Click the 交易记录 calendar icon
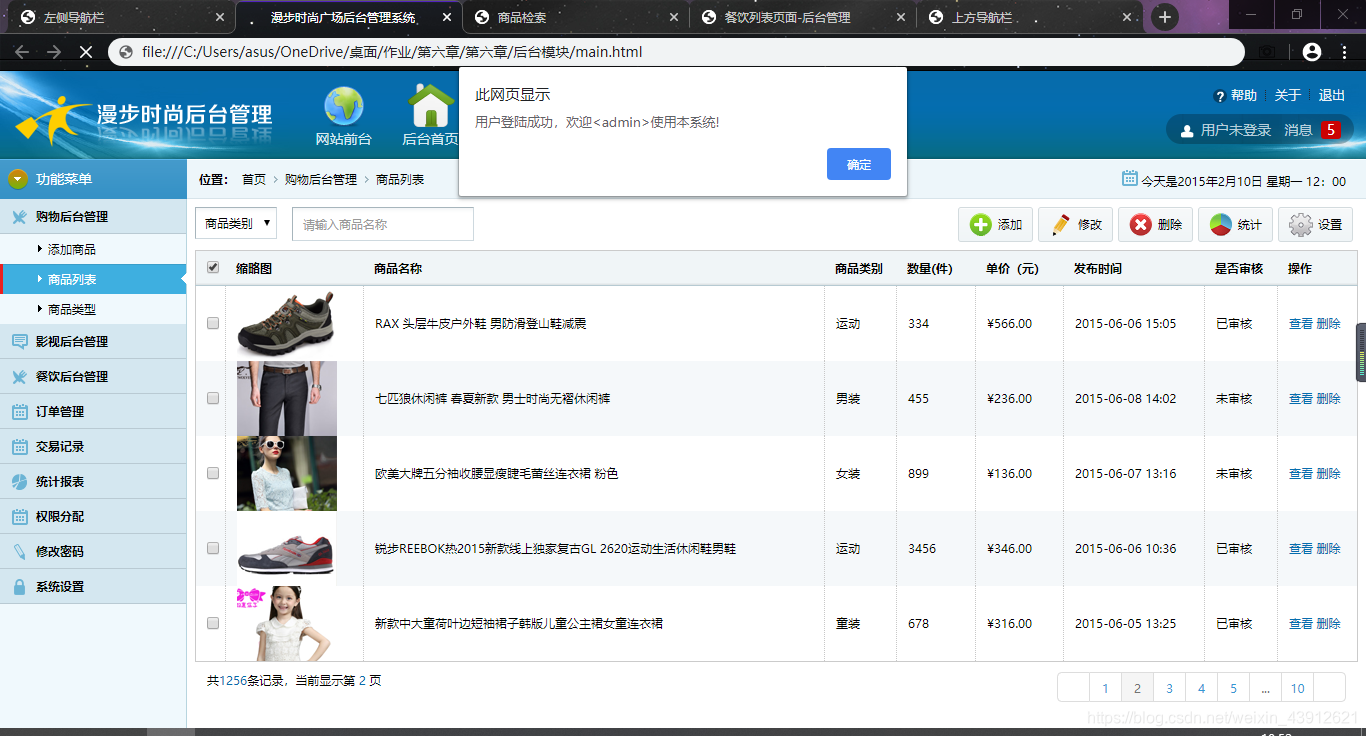1366x736 pixels. 19,447
